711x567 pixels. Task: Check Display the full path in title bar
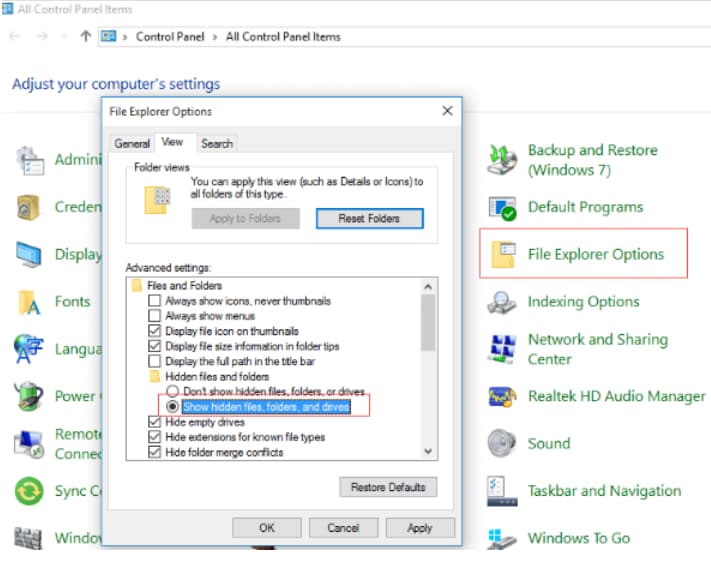pyautogui.click(x=154, y=361)
